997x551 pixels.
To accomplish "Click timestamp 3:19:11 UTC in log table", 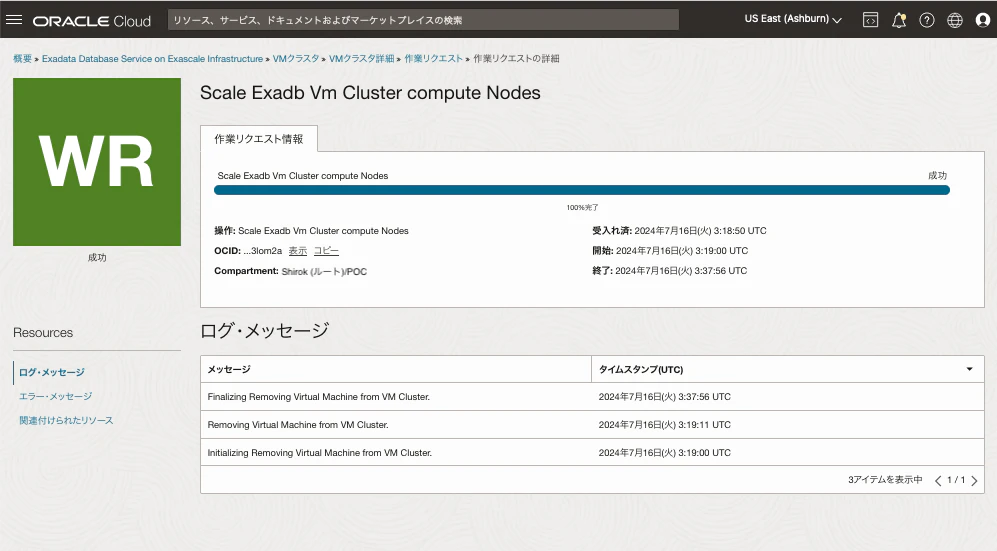I will [x=664, y=425].
